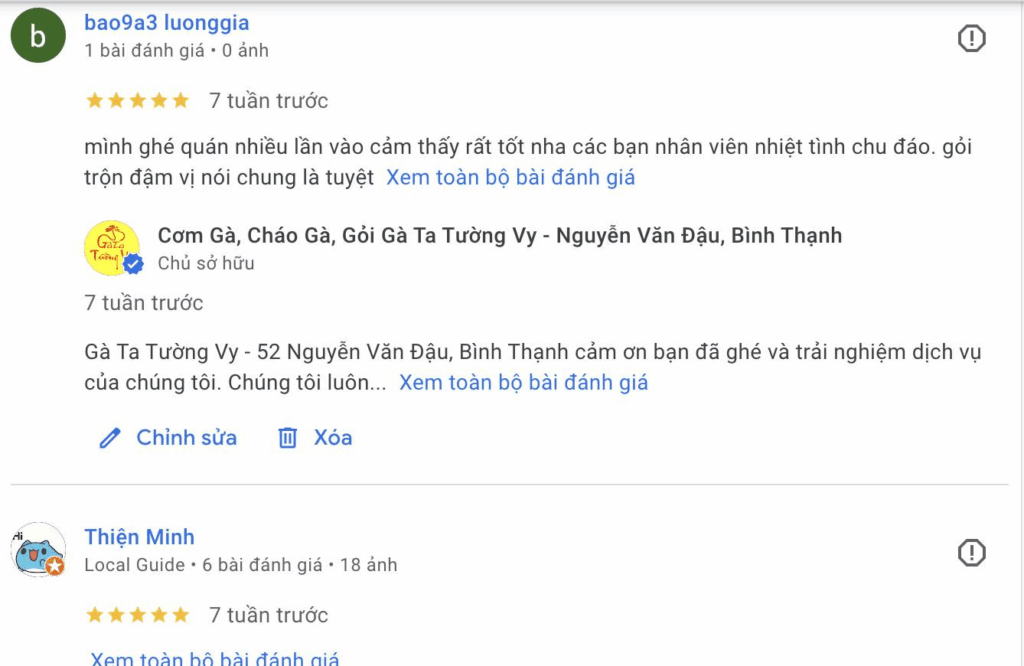Click the trash can delete icon
This screenshot has height=666, width=1024.
288,438
